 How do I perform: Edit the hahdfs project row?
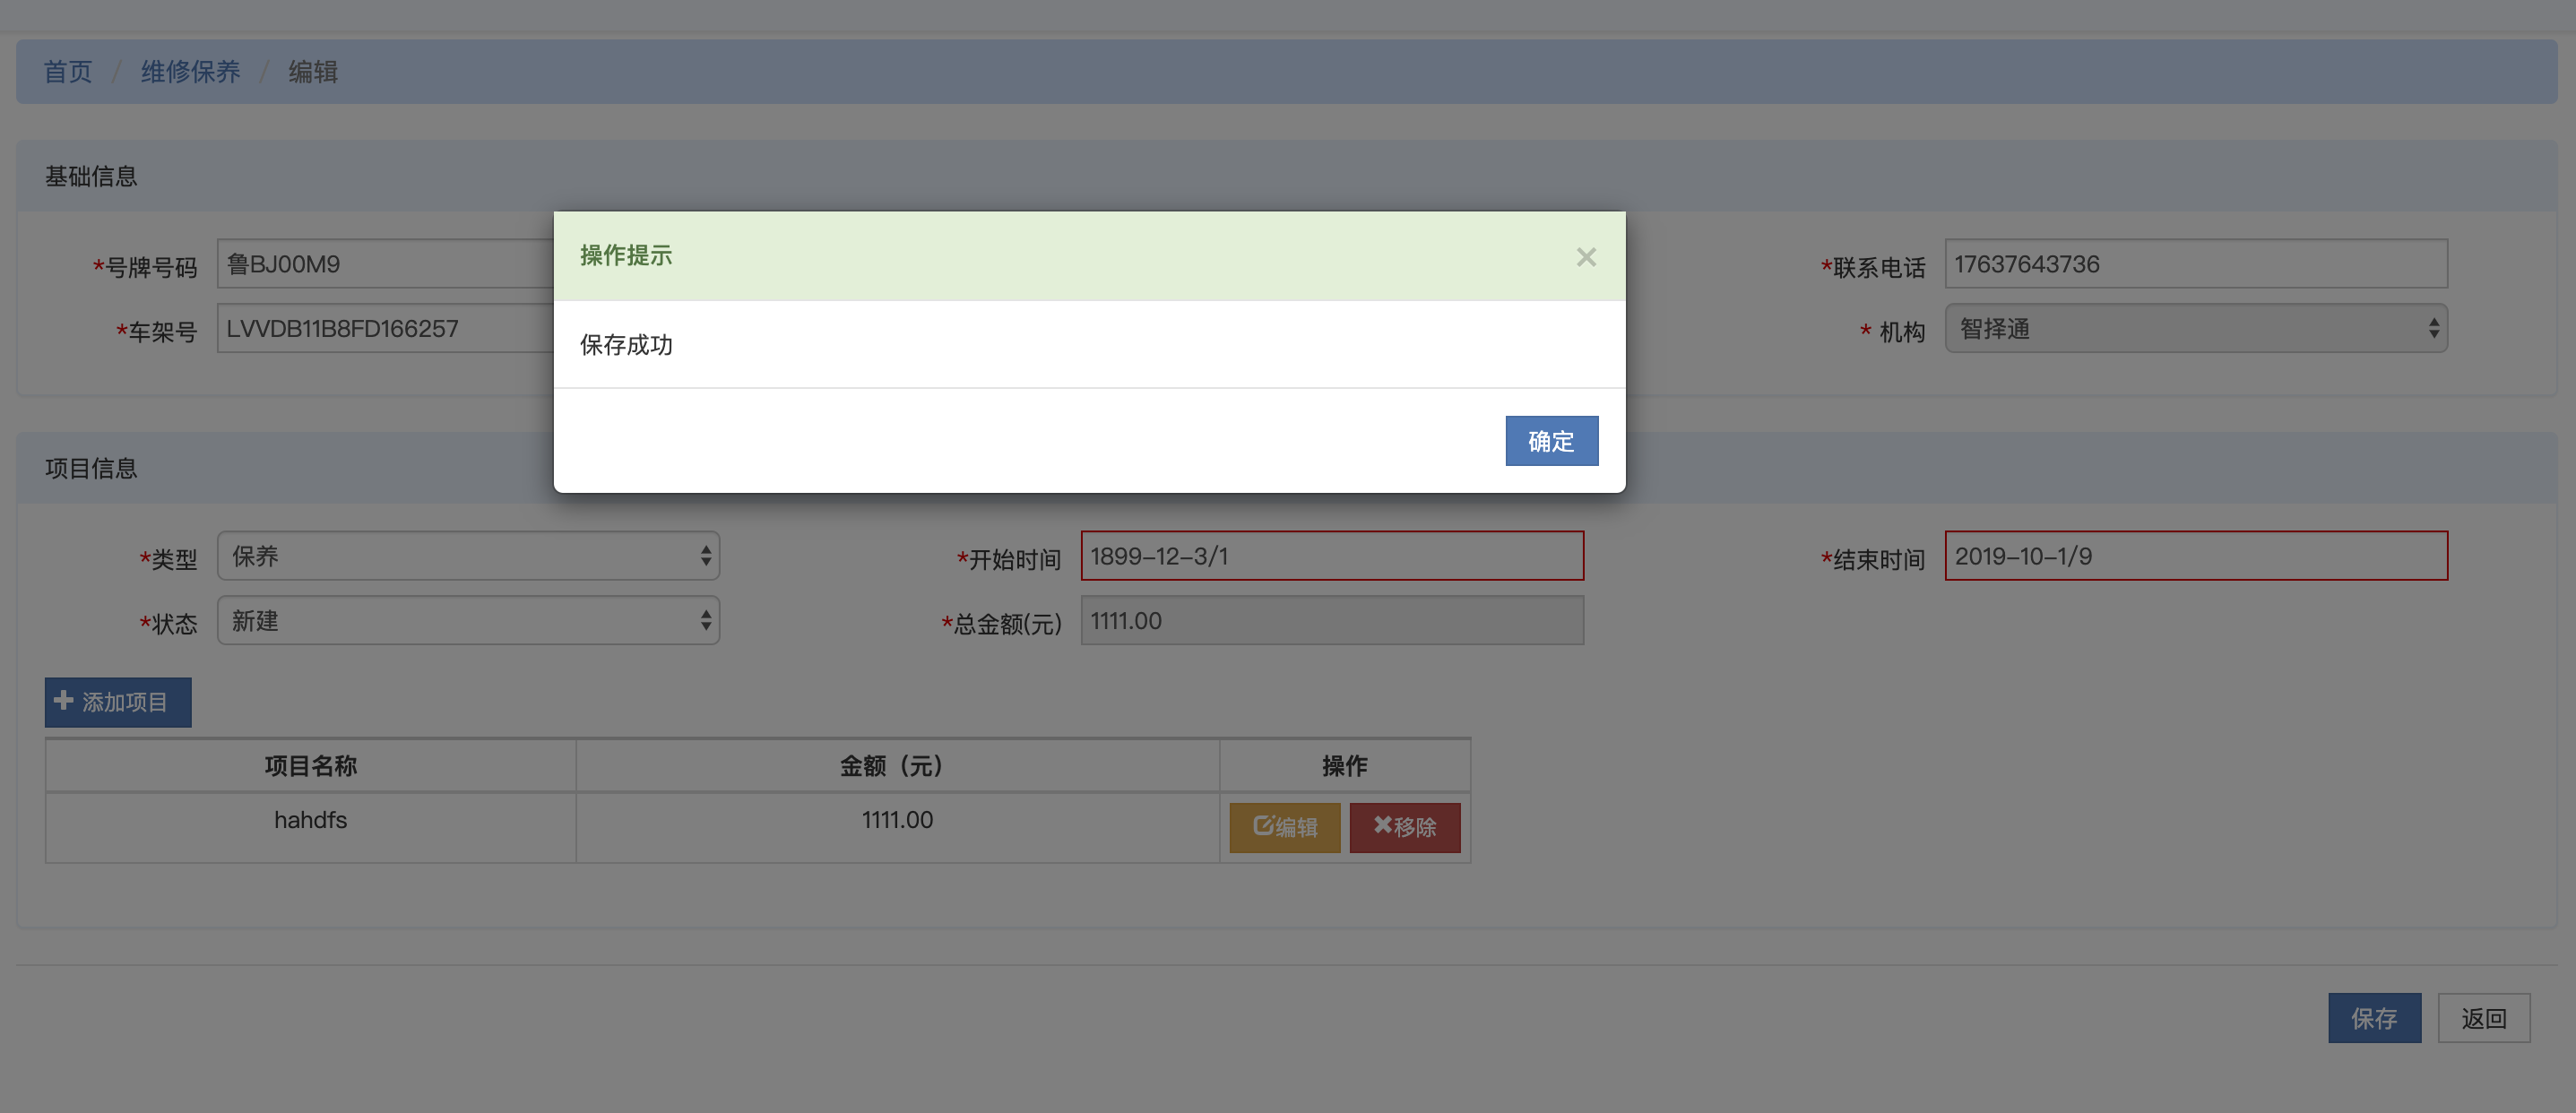point(1284,827)
